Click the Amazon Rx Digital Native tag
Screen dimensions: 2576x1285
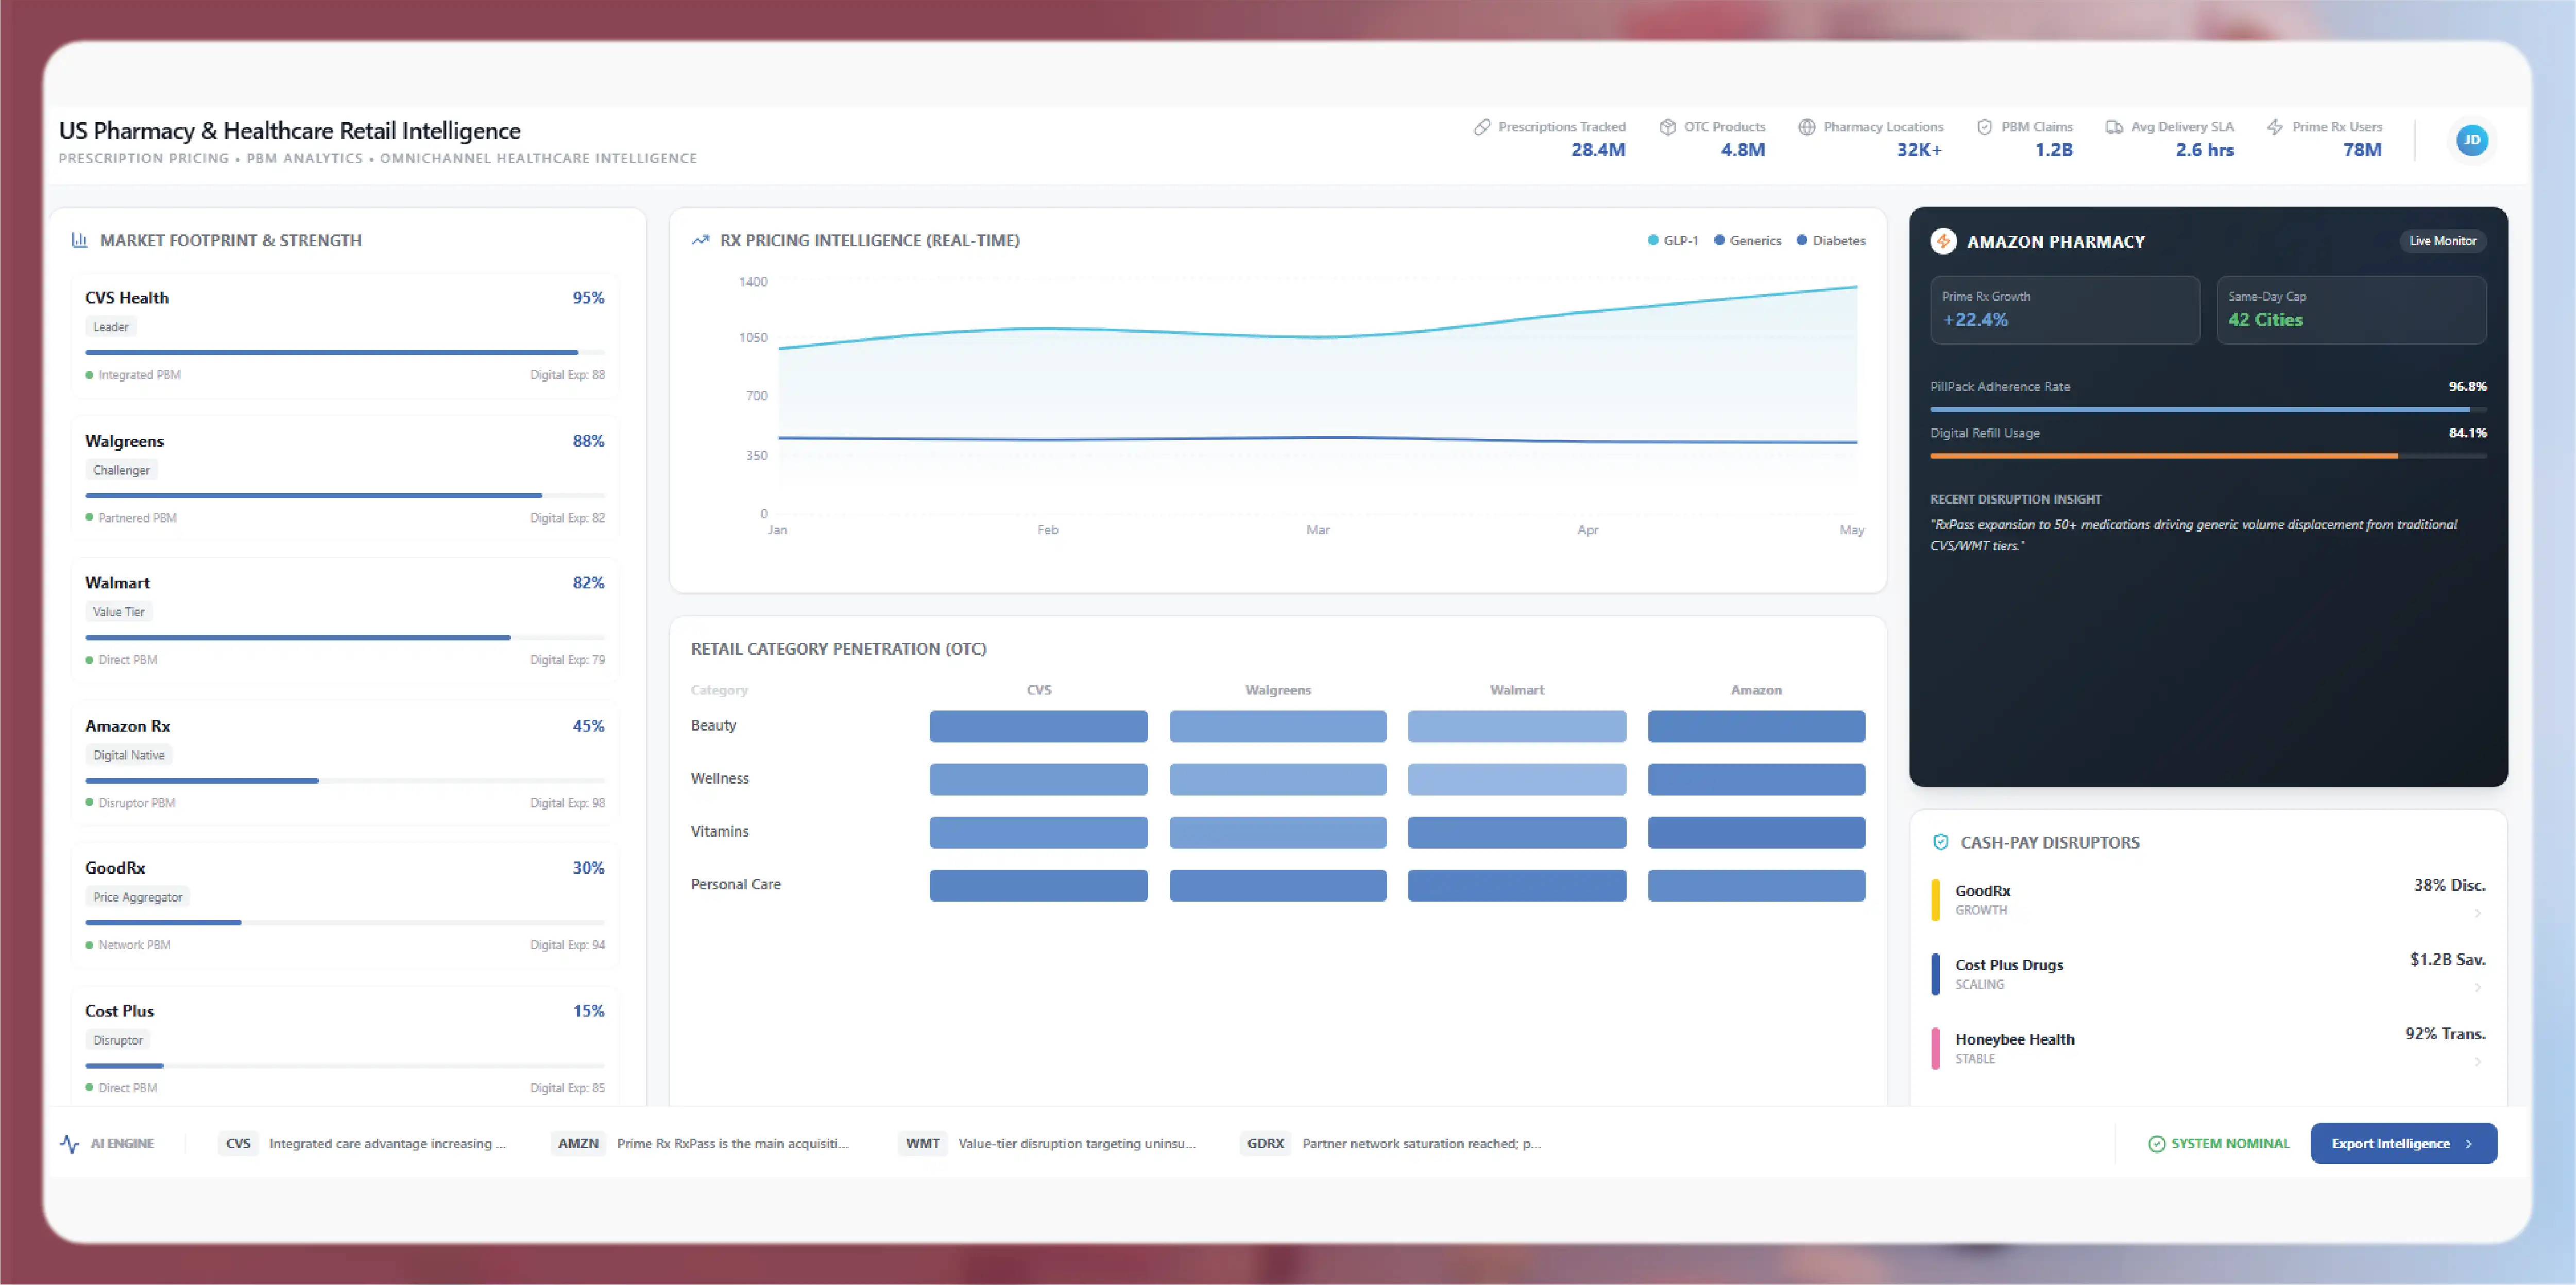click(x=129, y=755)
